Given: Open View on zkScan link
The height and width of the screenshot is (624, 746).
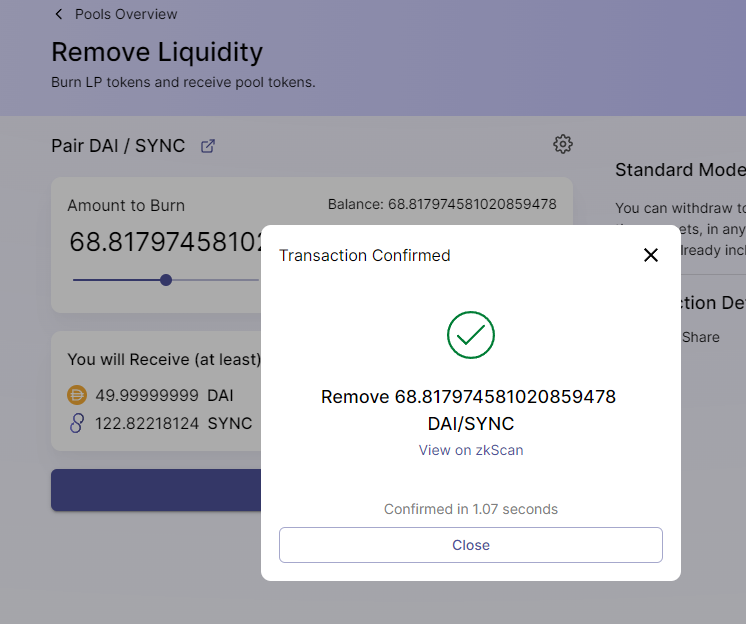Looking at the screenshot, I should point(471,450).
